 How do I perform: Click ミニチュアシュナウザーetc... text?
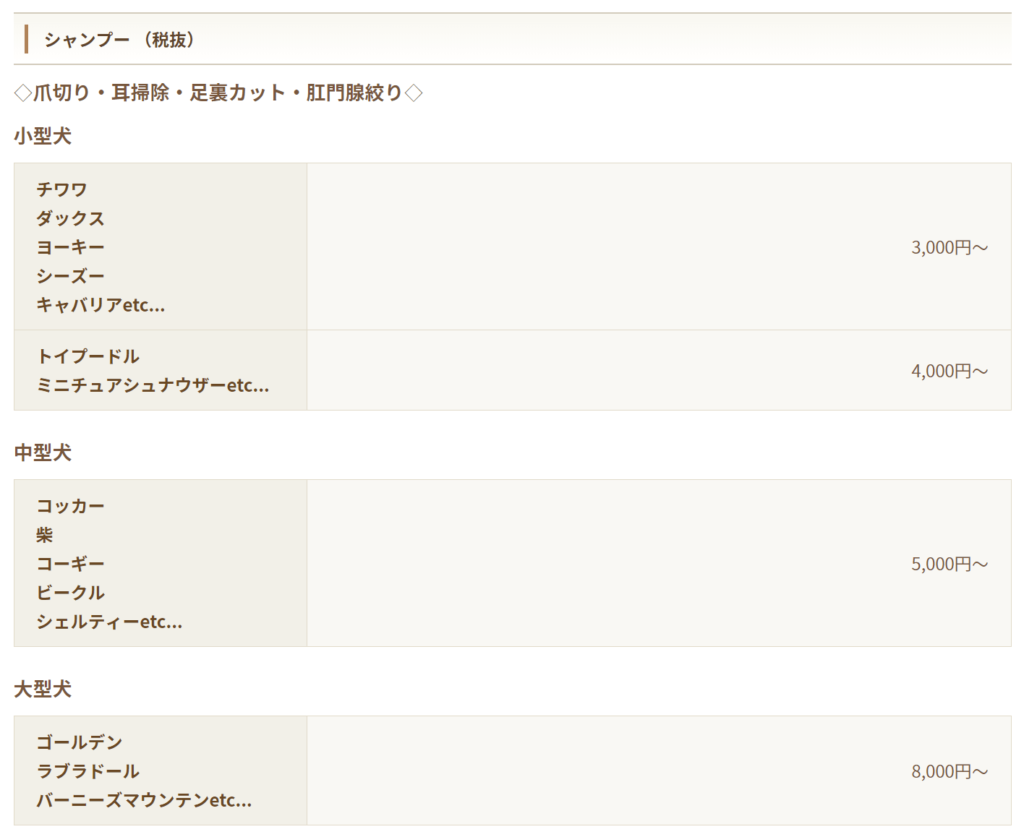152,385
